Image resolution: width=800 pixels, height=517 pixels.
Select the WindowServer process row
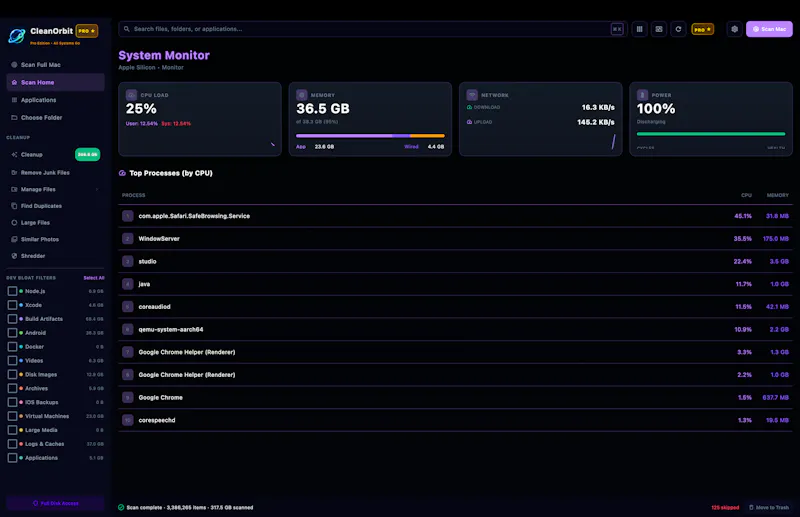pos(455,239)
